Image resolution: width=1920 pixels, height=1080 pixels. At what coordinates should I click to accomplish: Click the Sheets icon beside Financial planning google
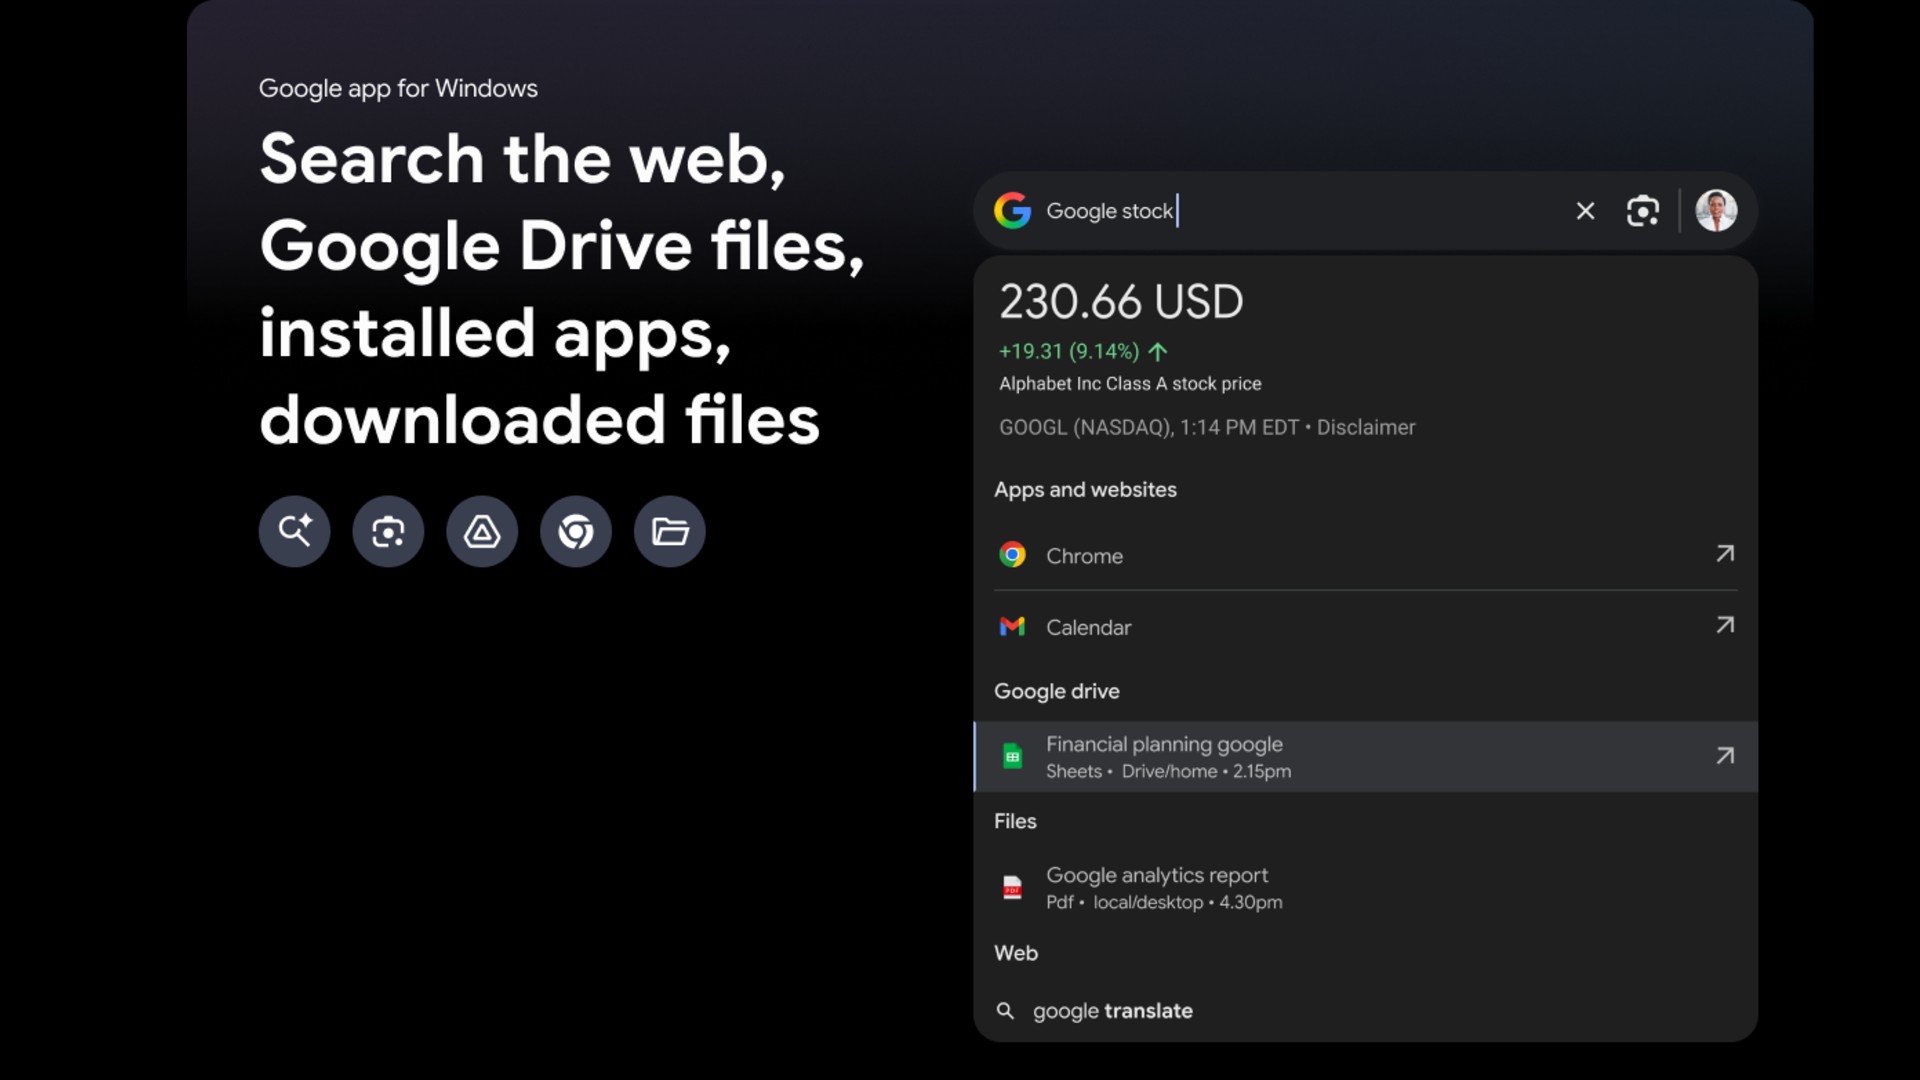coord(1012,757)
